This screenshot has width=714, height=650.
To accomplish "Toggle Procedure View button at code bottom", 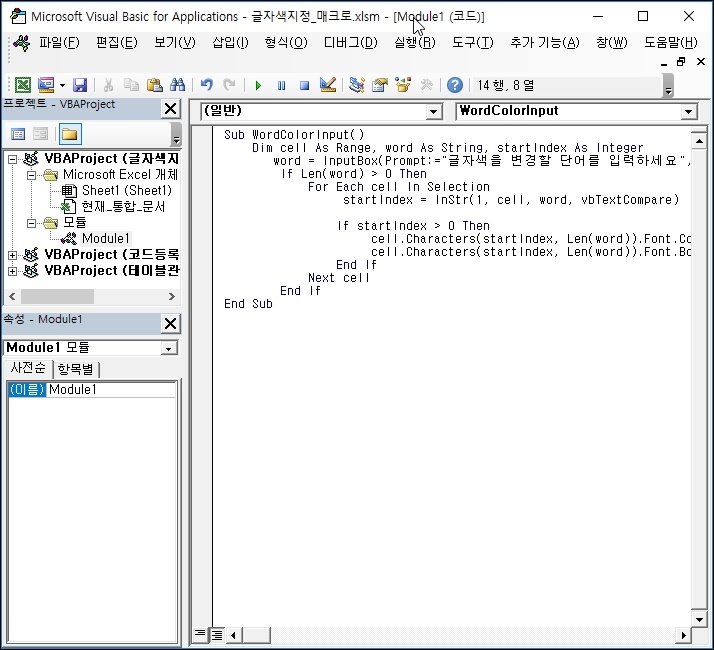I will (x=200, y=634).
